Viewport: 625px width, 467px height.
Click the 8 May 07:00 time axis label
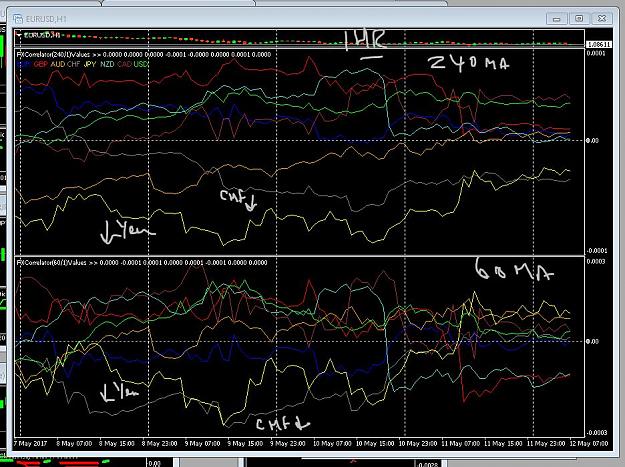pyautogui.click(x=74, y=443)
